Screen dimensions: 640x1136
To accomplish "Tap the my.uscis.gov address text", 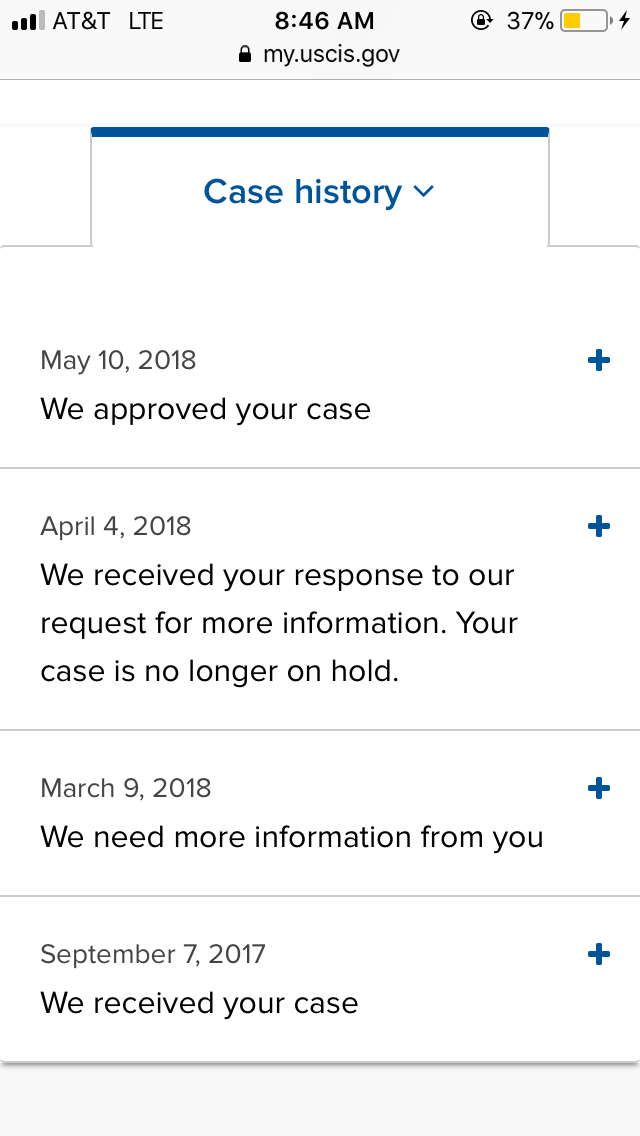I will click(331, 54).
